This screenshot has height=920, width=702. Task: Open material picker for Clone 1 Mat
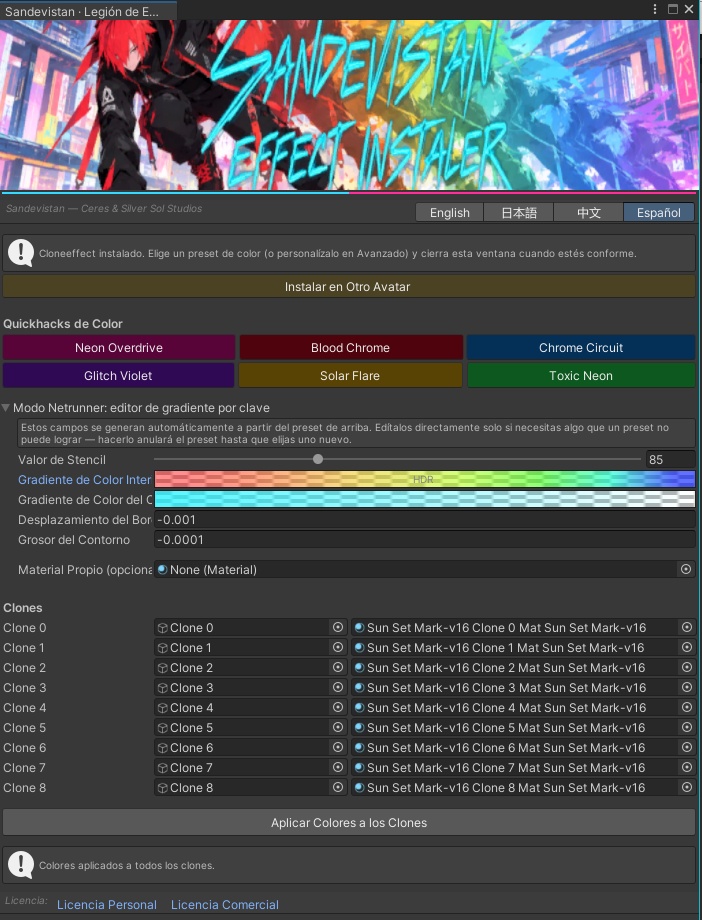click(x=687, y=647)
